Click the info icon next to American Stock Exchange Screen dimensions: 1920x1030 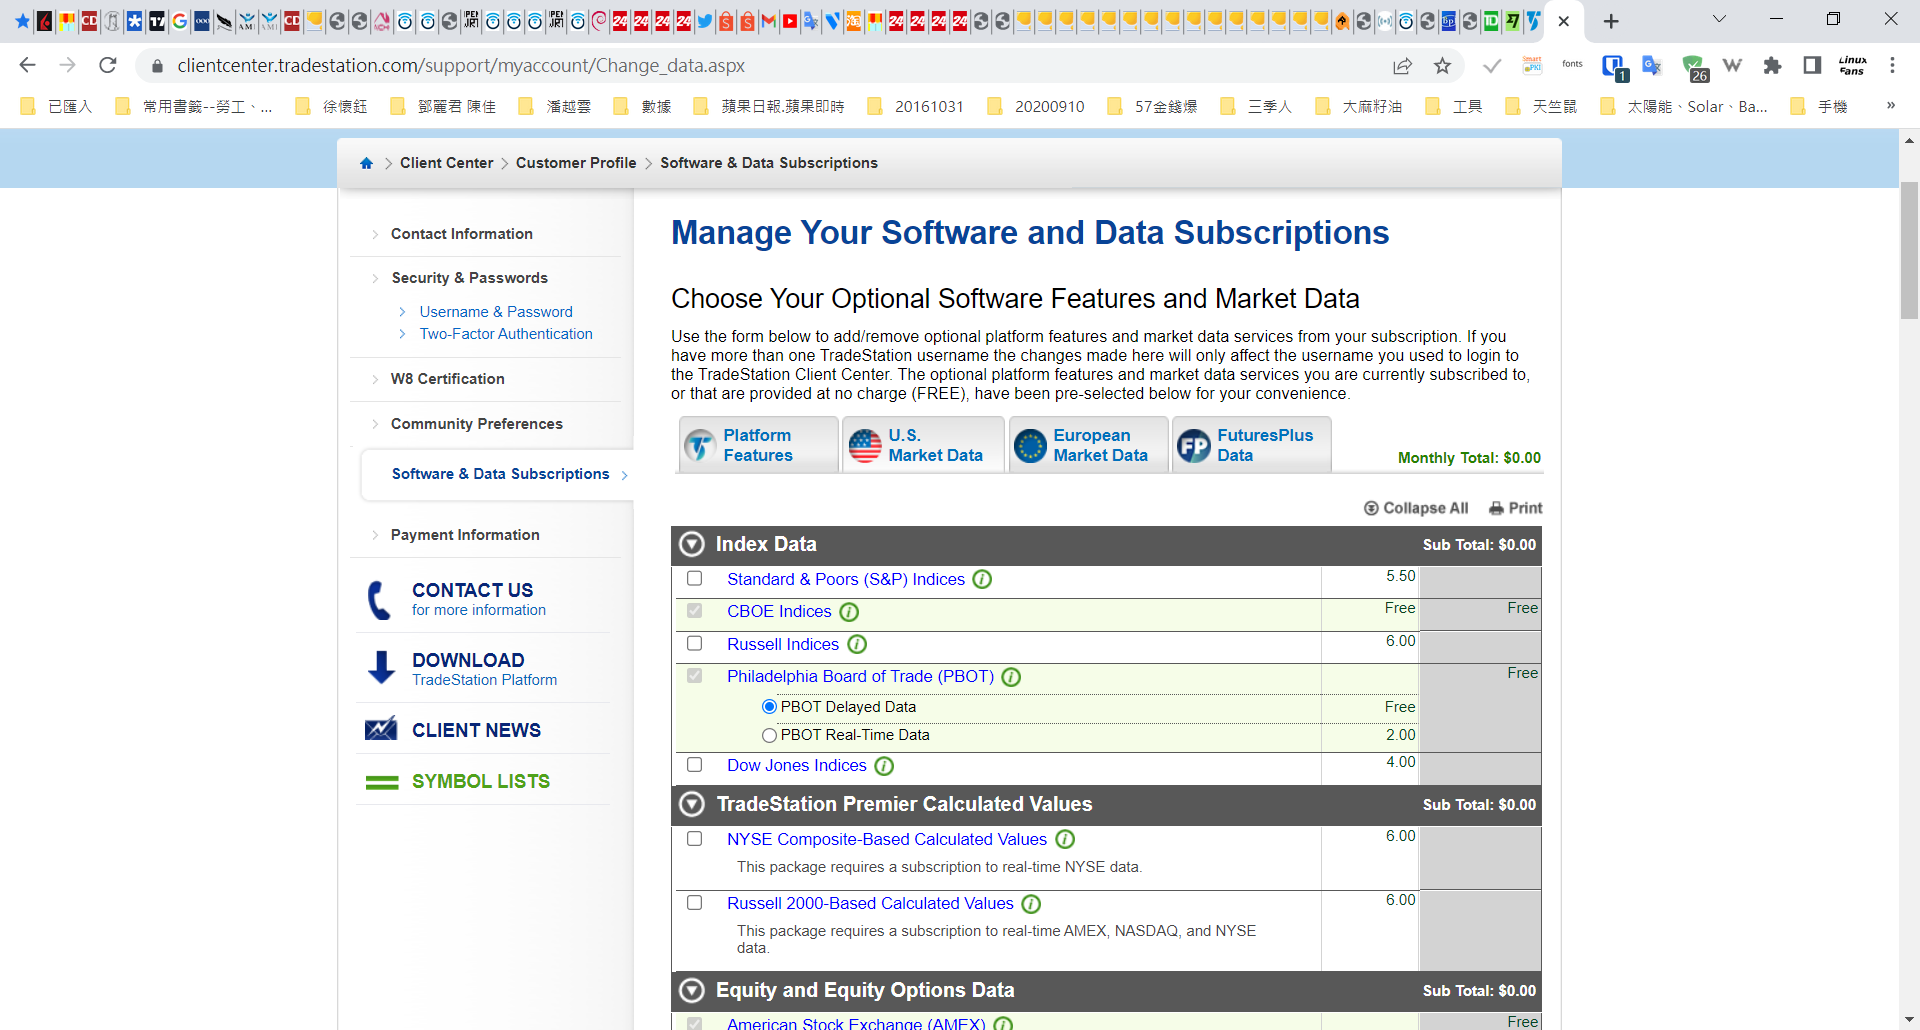tap(1003, 1023)
